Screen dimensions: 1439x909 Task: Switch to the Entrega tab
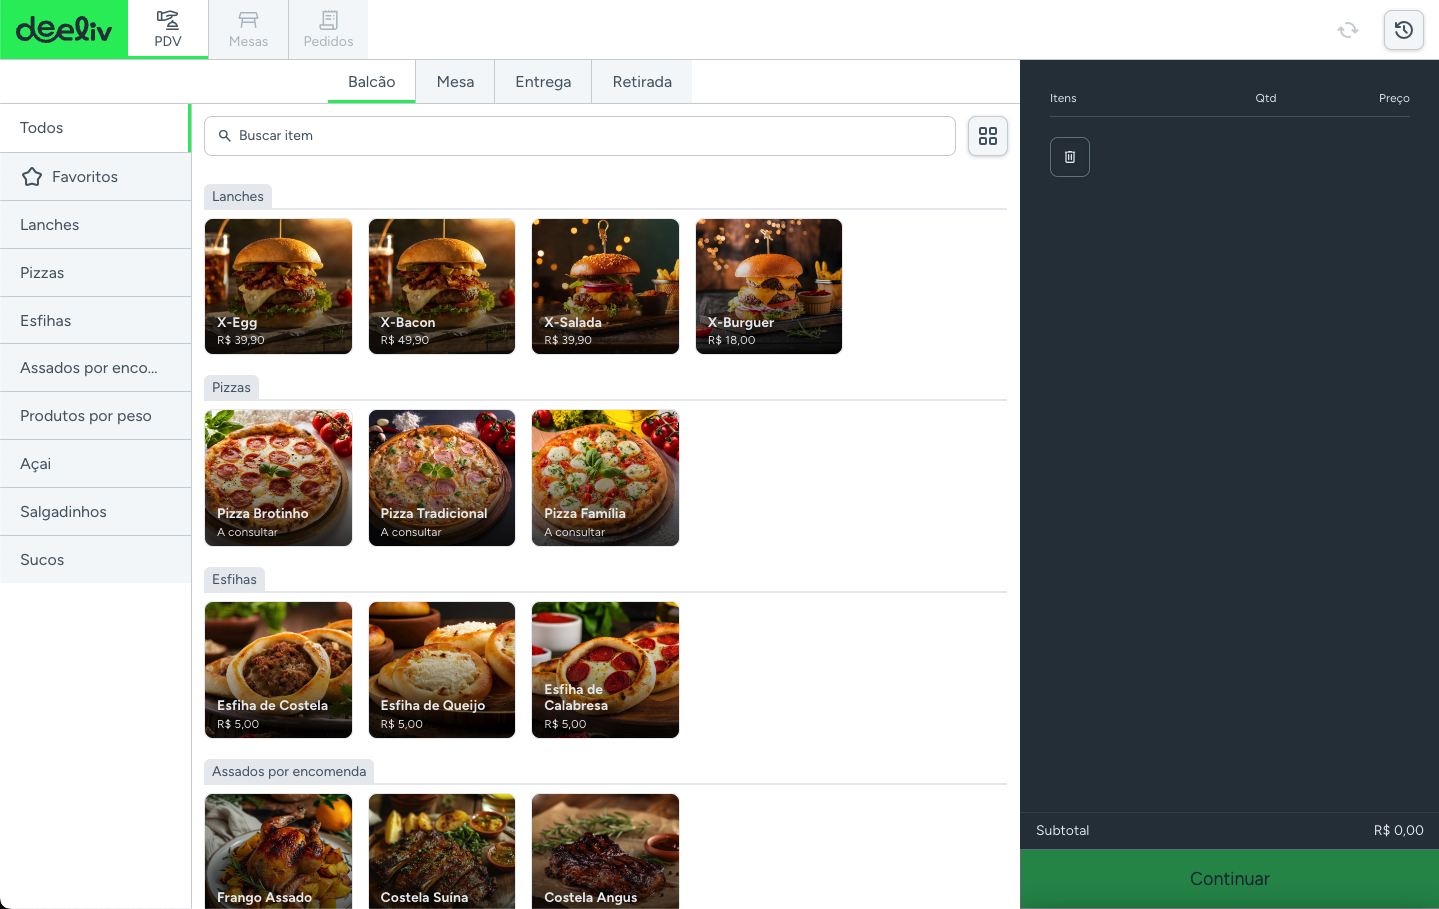(543, 82)
